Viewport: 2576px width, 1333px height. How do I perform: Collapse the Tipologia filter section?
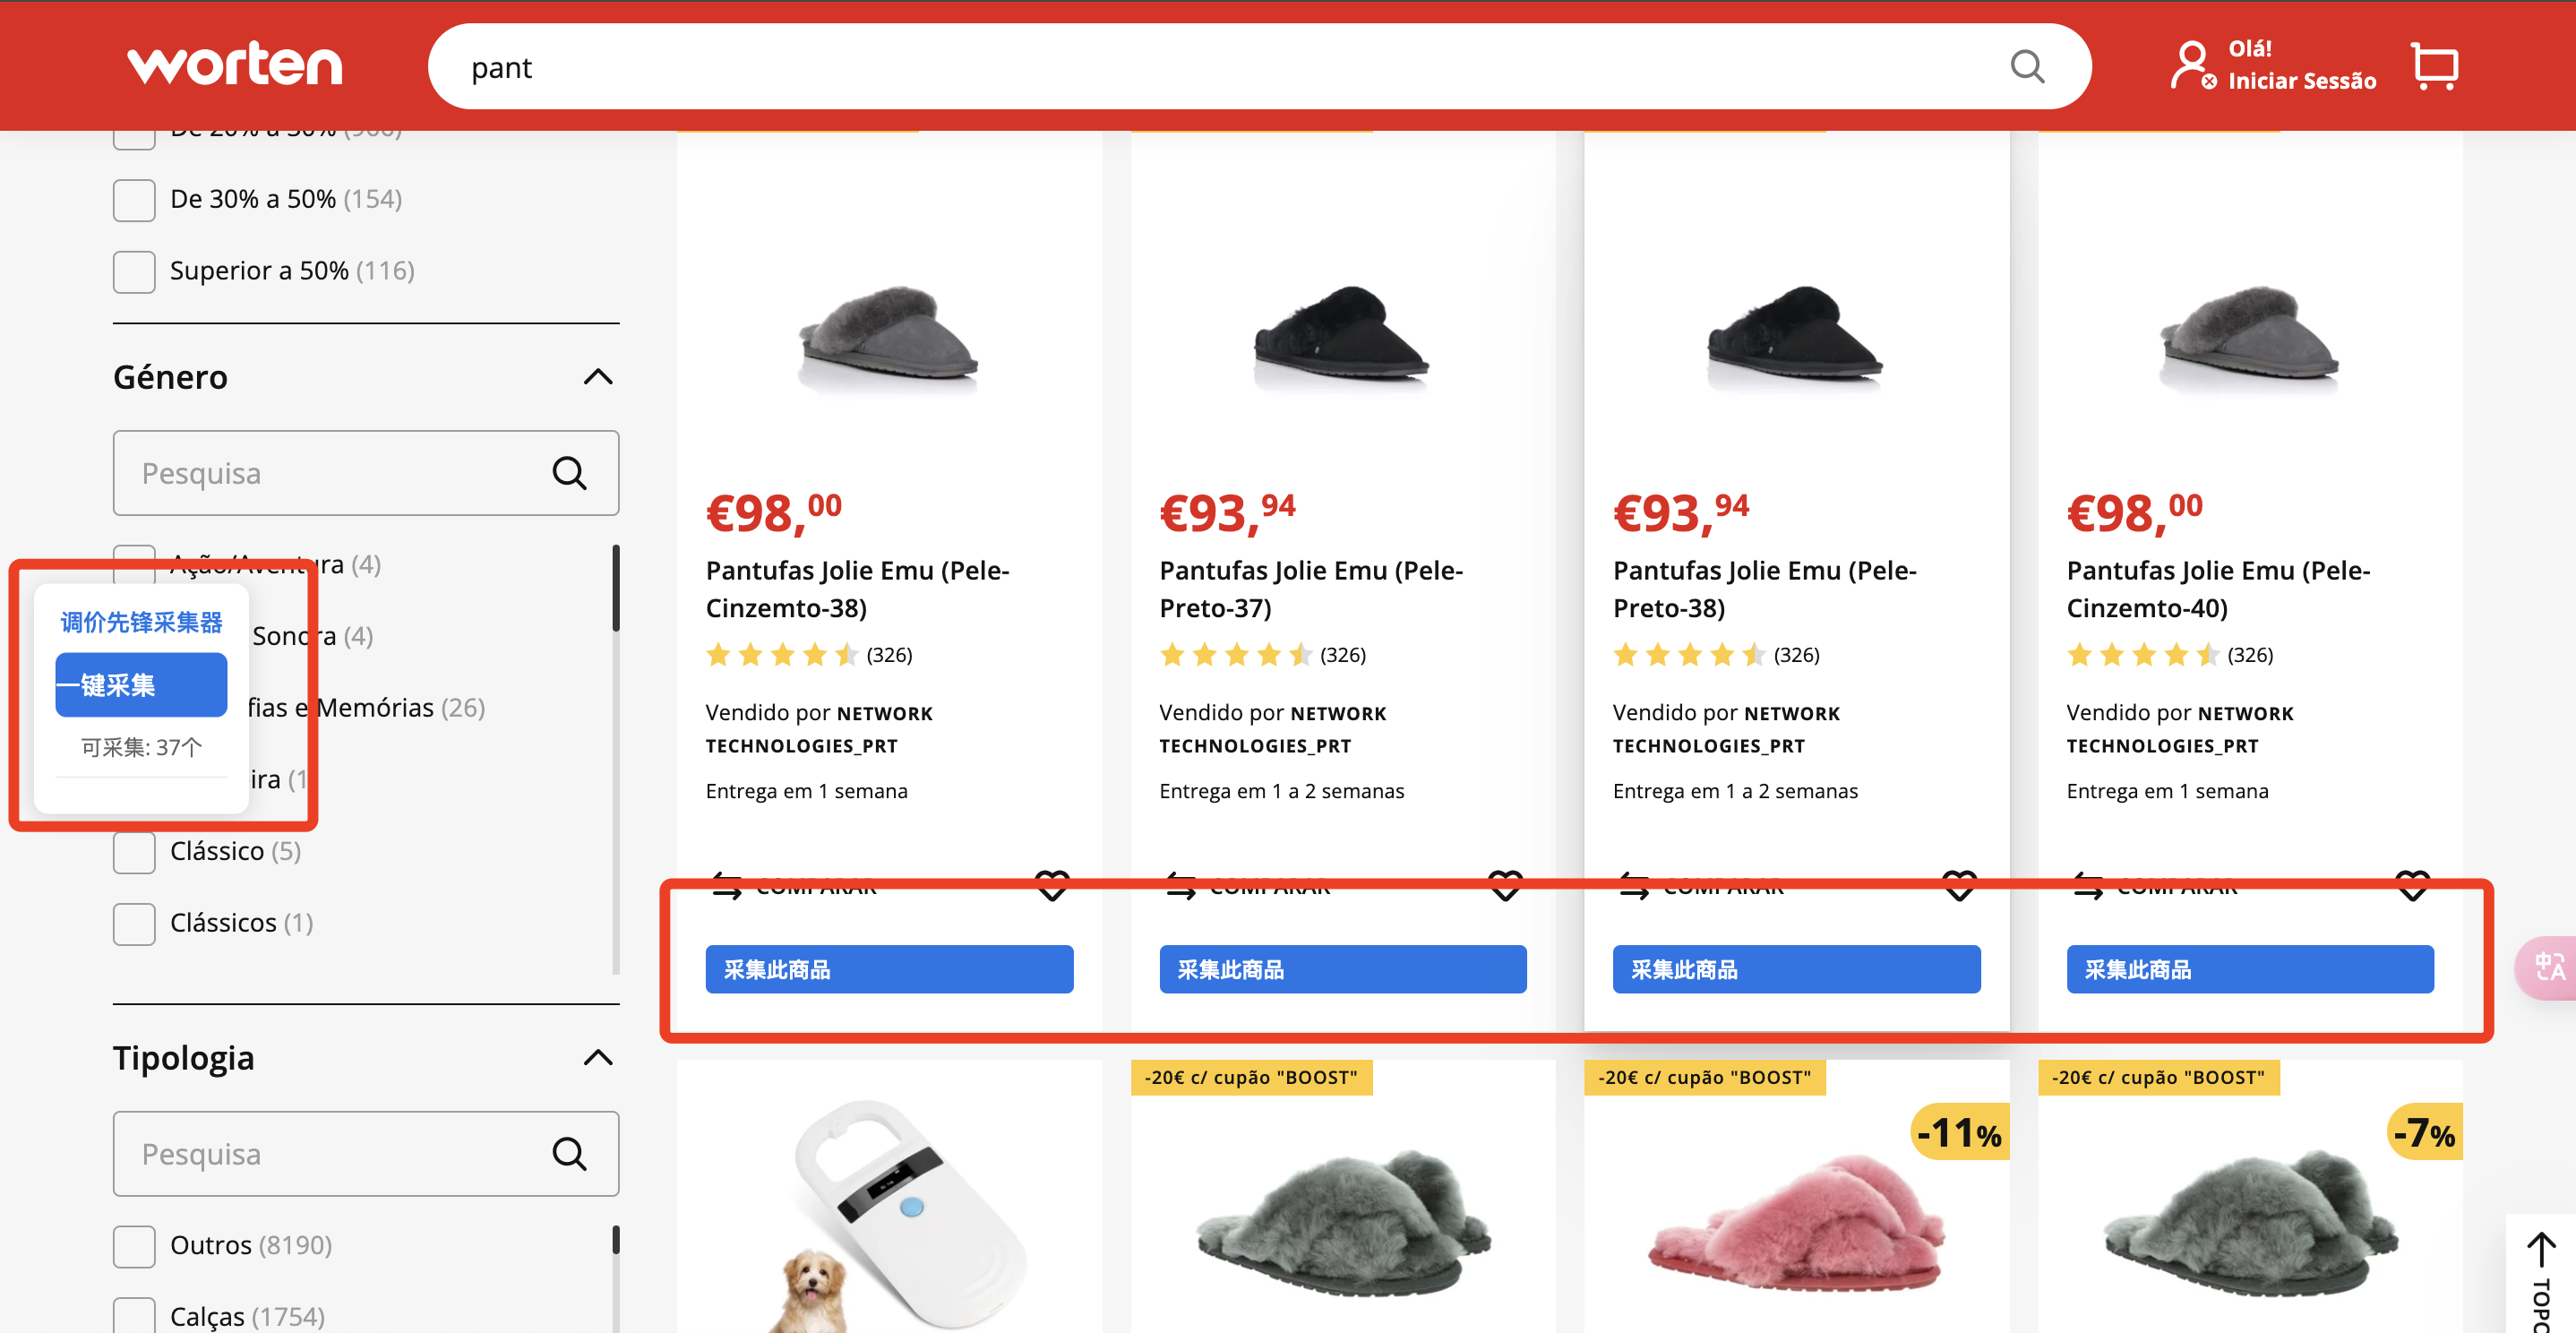point(597,1058)
